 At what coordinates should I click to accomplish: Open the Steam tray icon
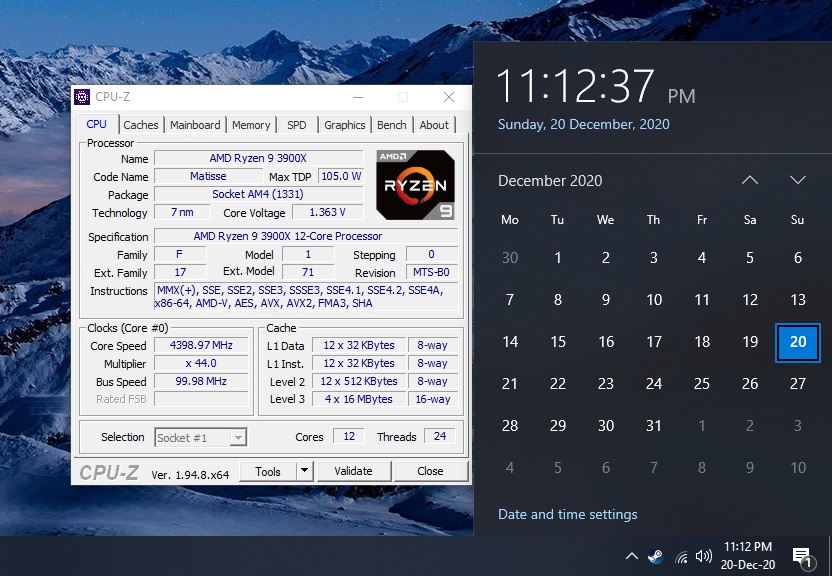(x=656, y=556)
